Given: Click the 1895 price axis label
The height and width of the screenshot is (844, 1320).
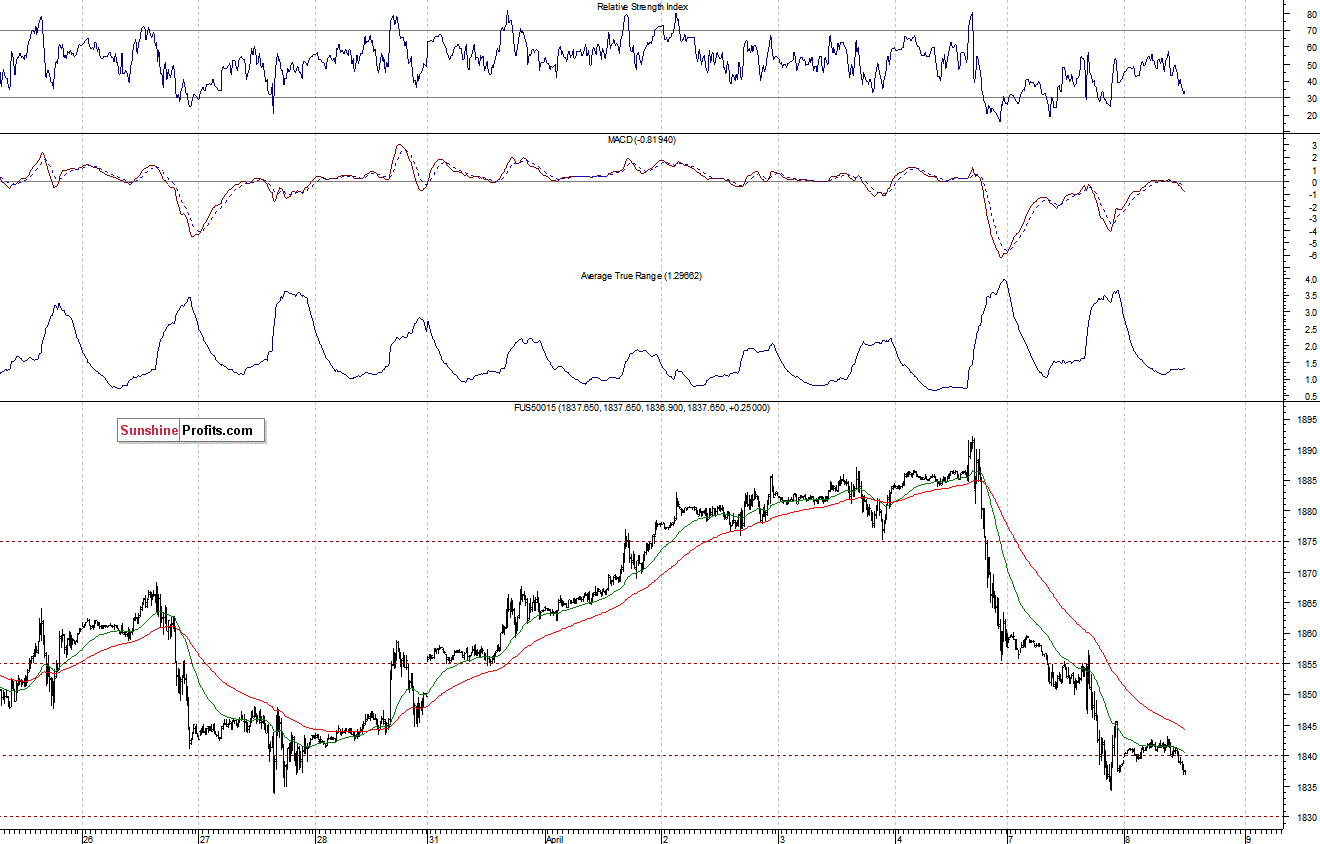Looking at the screenshot, I should point(1307,420).
